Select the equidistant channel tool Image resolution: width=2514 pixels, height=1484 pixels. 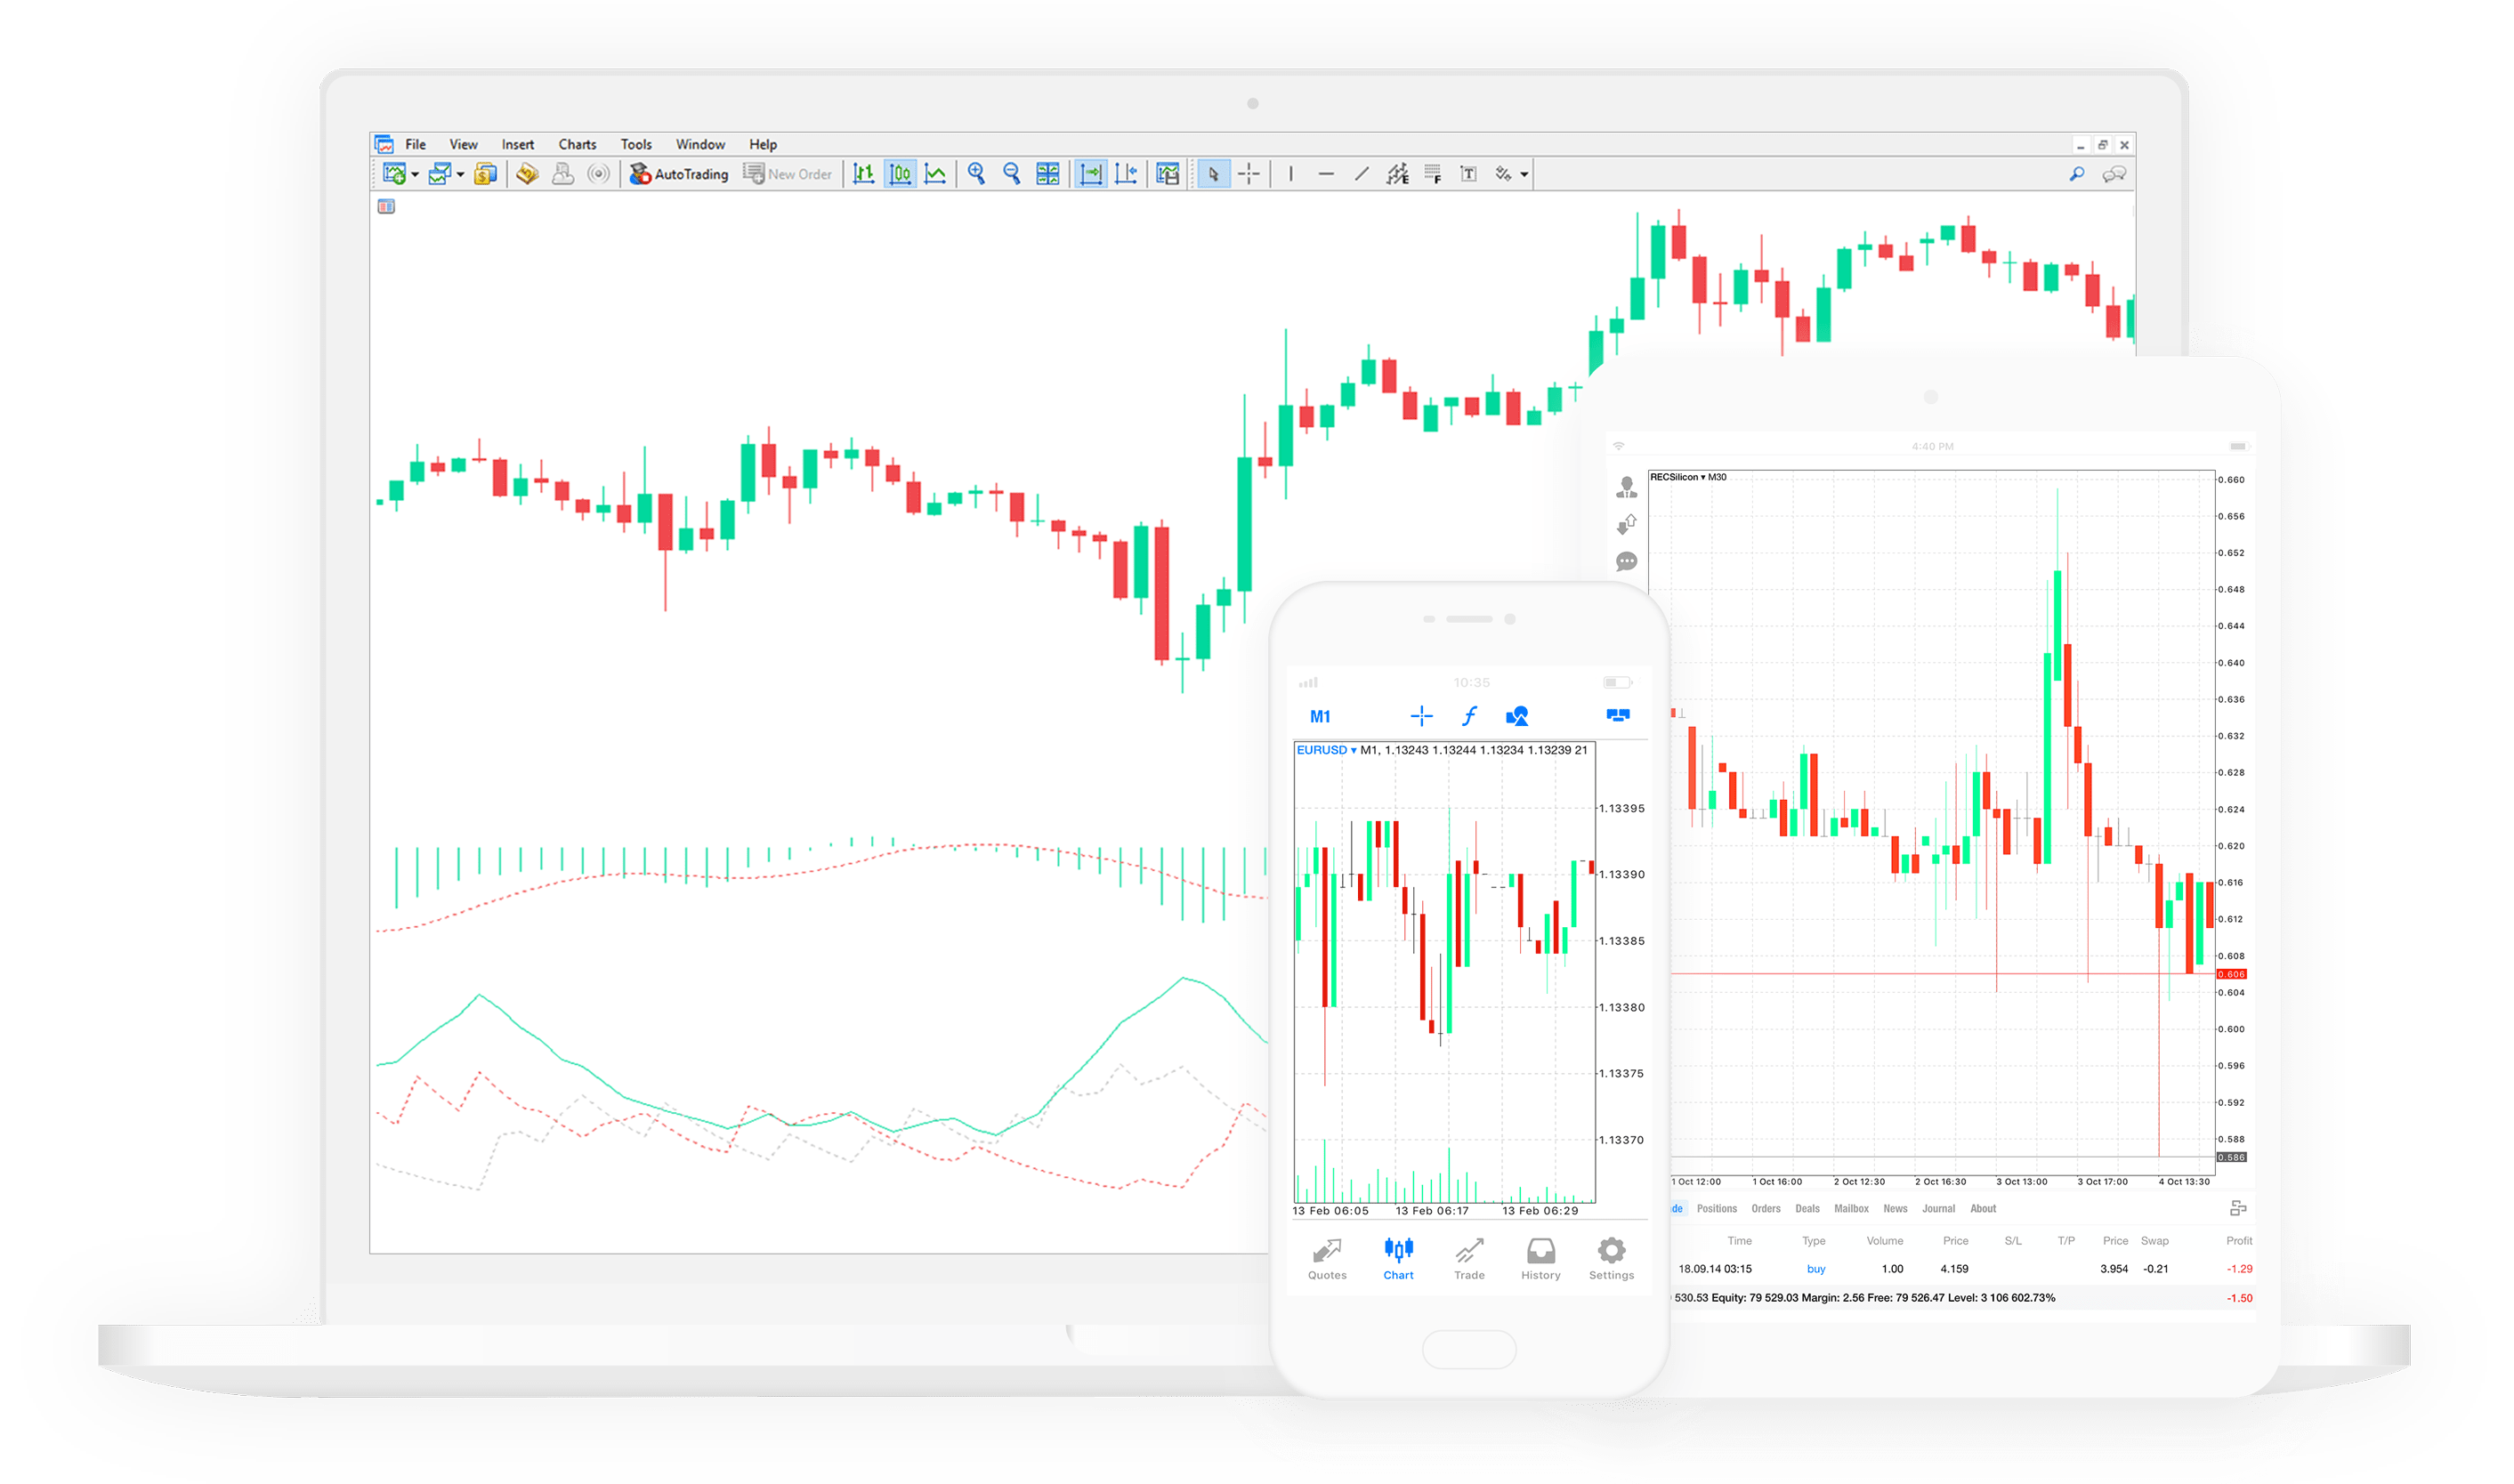[x=1398, y=174]
